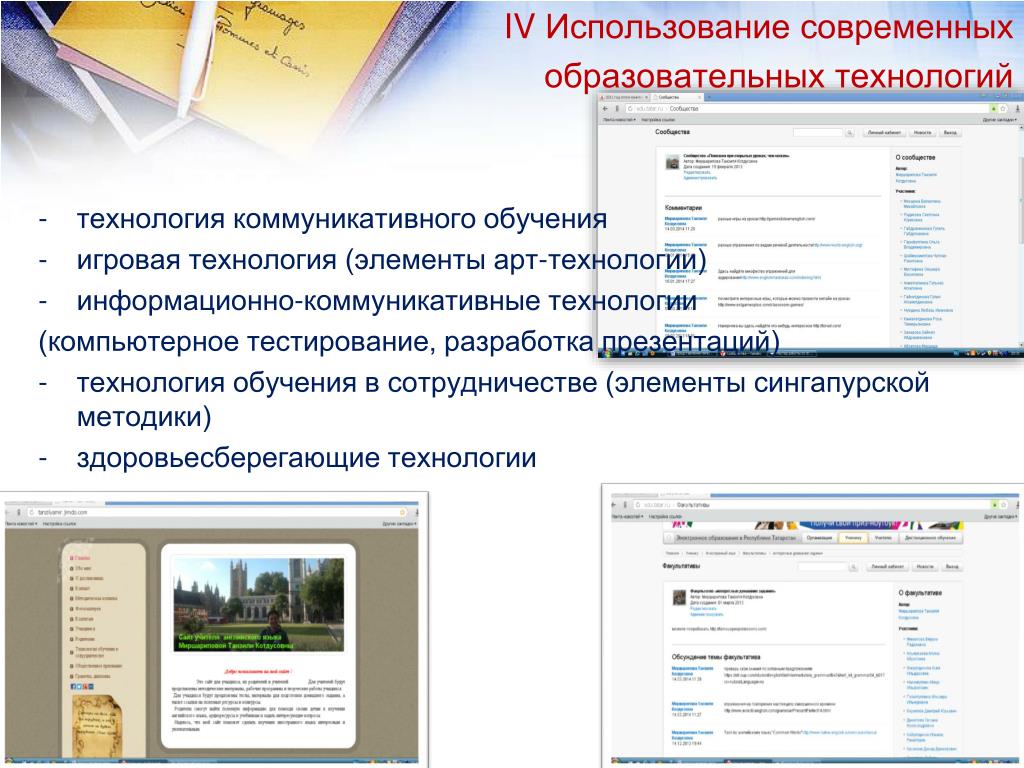Click header photo on jimdo site
Image resolution: width=1024 pixels, height=768 pixels.
pyautogui.click(x=259, y=605)
